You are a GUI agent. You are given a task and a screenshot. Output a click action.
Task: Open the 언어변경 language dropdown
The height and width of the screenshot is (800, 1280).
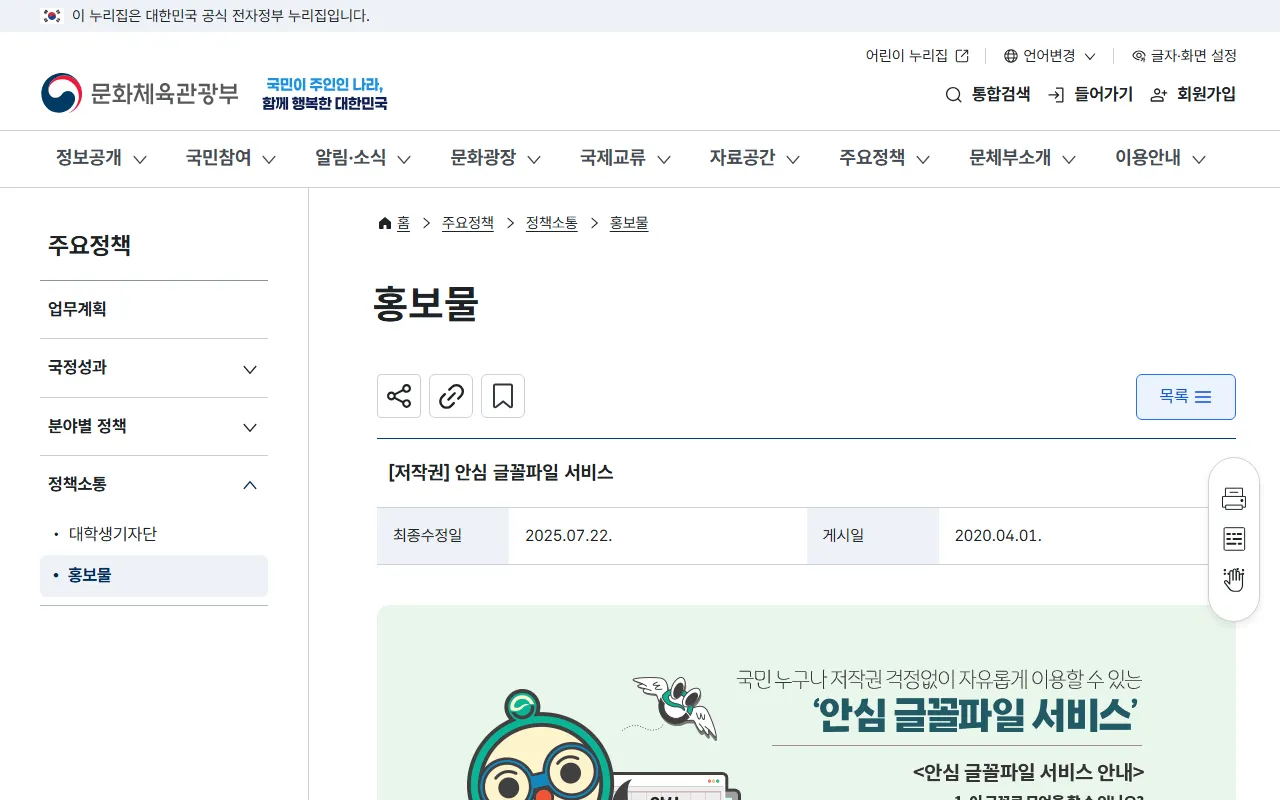pyautogui.click(x=1050, y=56)
